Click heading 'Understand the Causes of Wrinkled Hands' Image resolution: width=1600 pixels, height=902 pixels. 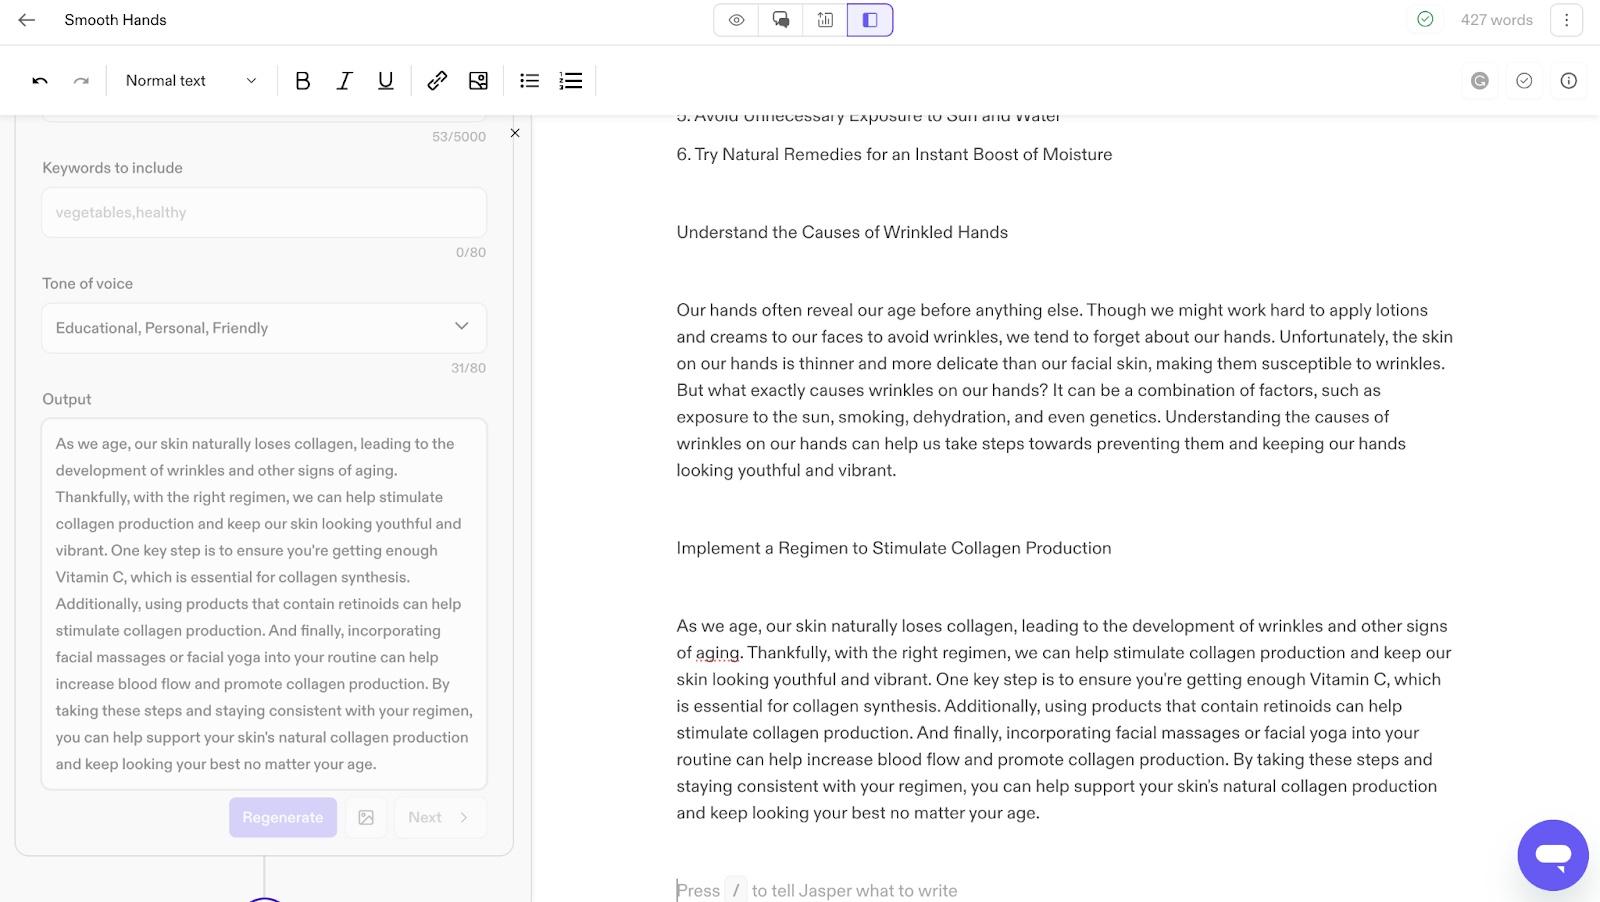click(842, 232)
